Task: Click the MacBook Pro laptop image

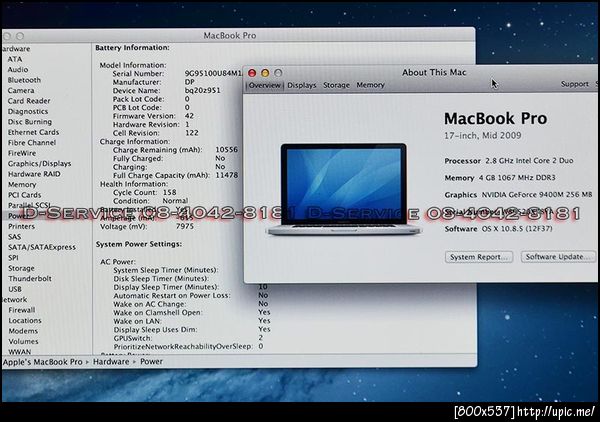Action: [x=343, y=189]
